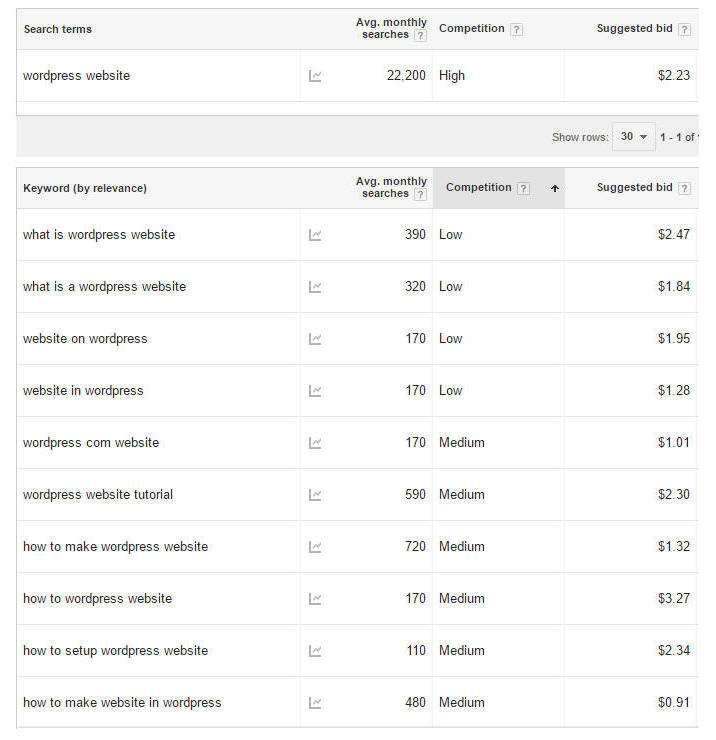716x740 pixels.
Task: Click trend chart icon for wordpress website
Action: pos(315,76)
